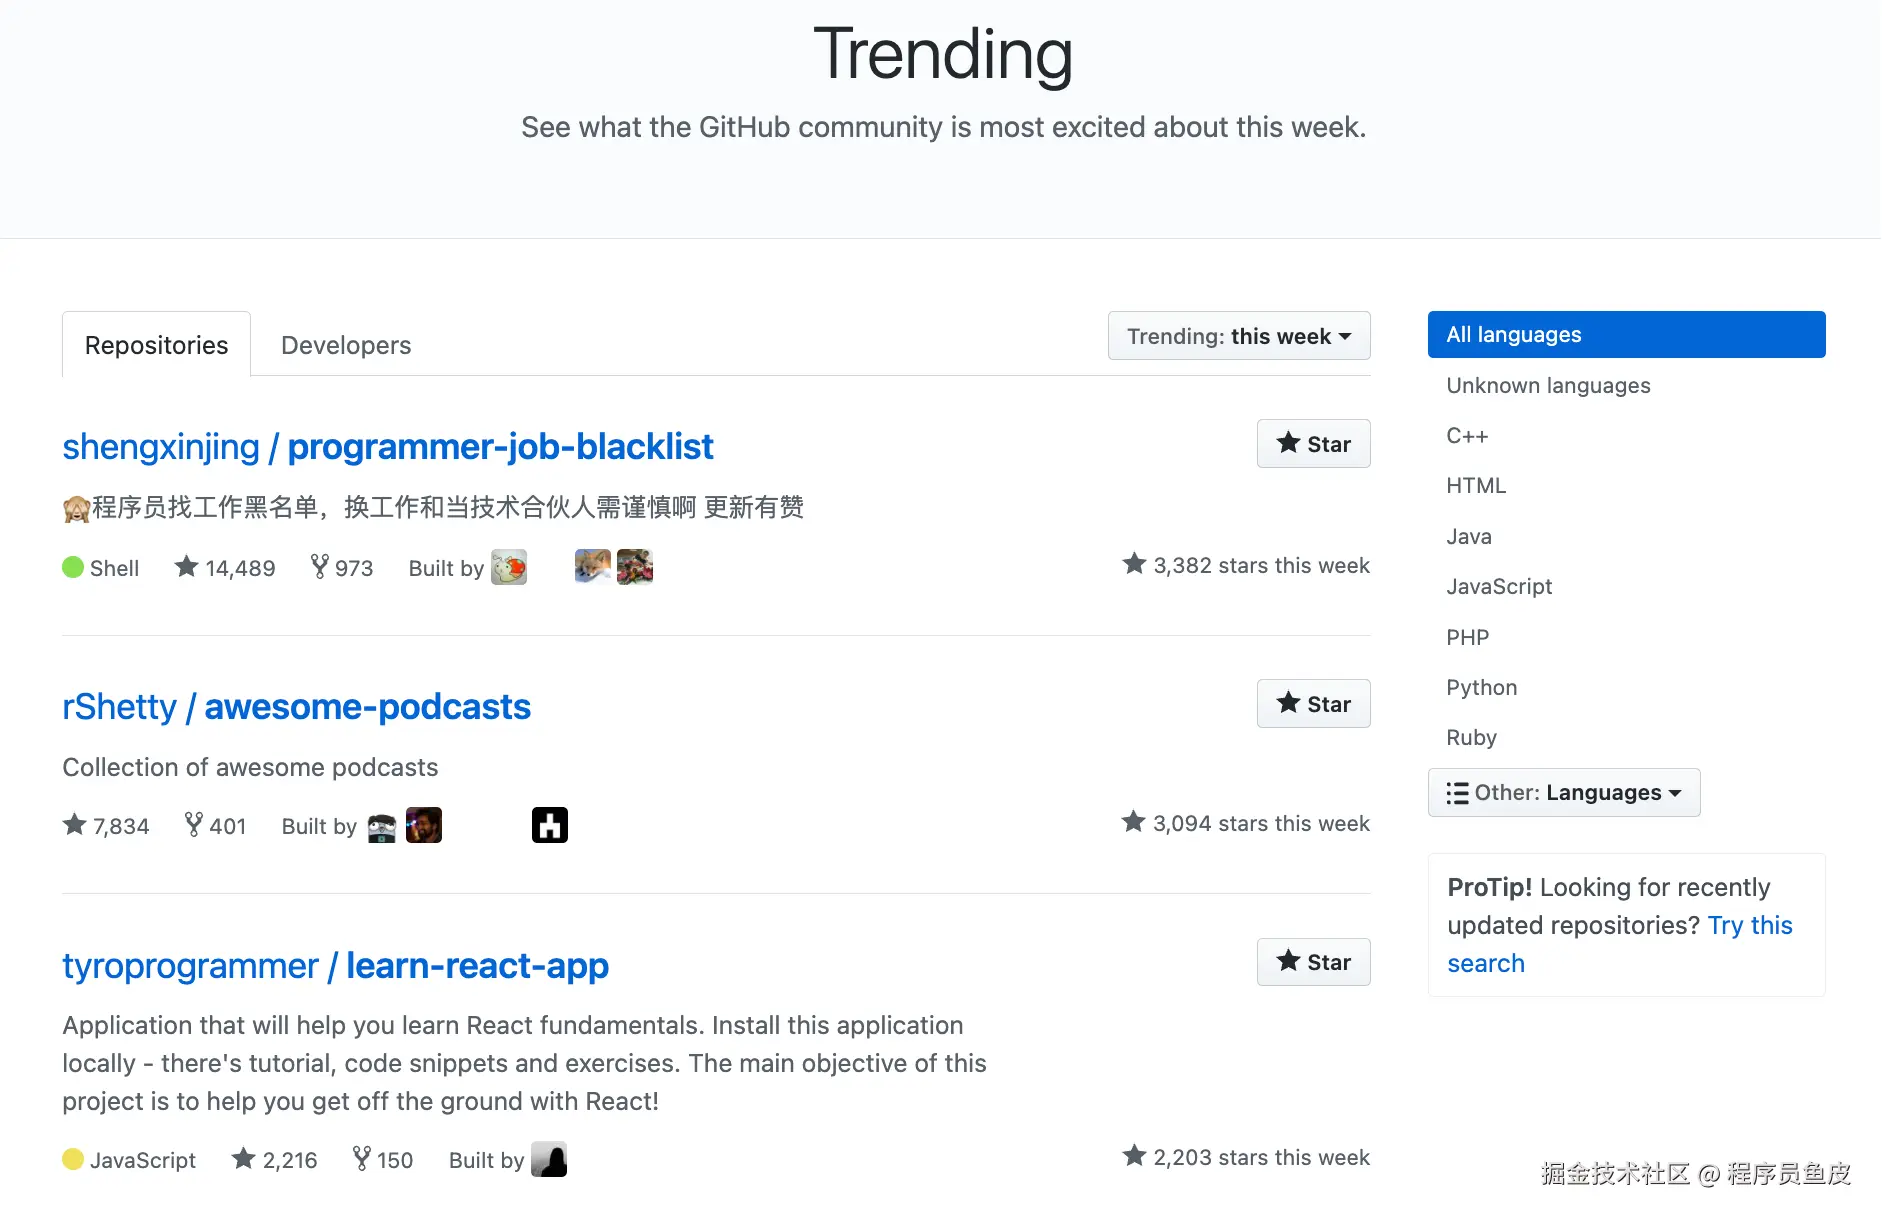The height and width of the screenshot is (1218, 1882).
Task: Filter trending by Python language
Action: point(1481,688)
